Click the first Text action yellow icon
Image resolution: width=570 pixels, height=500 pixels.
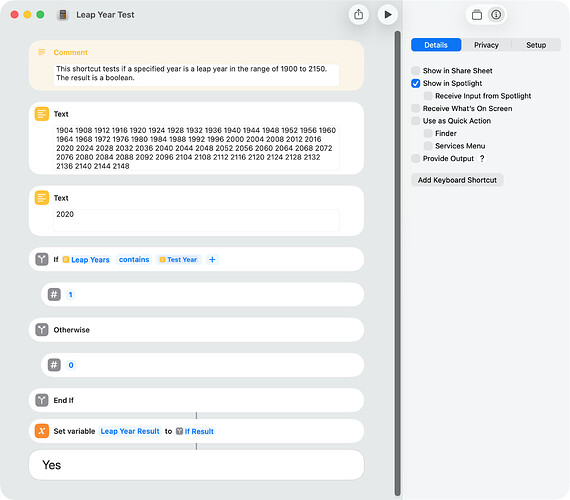pos(42,114)
